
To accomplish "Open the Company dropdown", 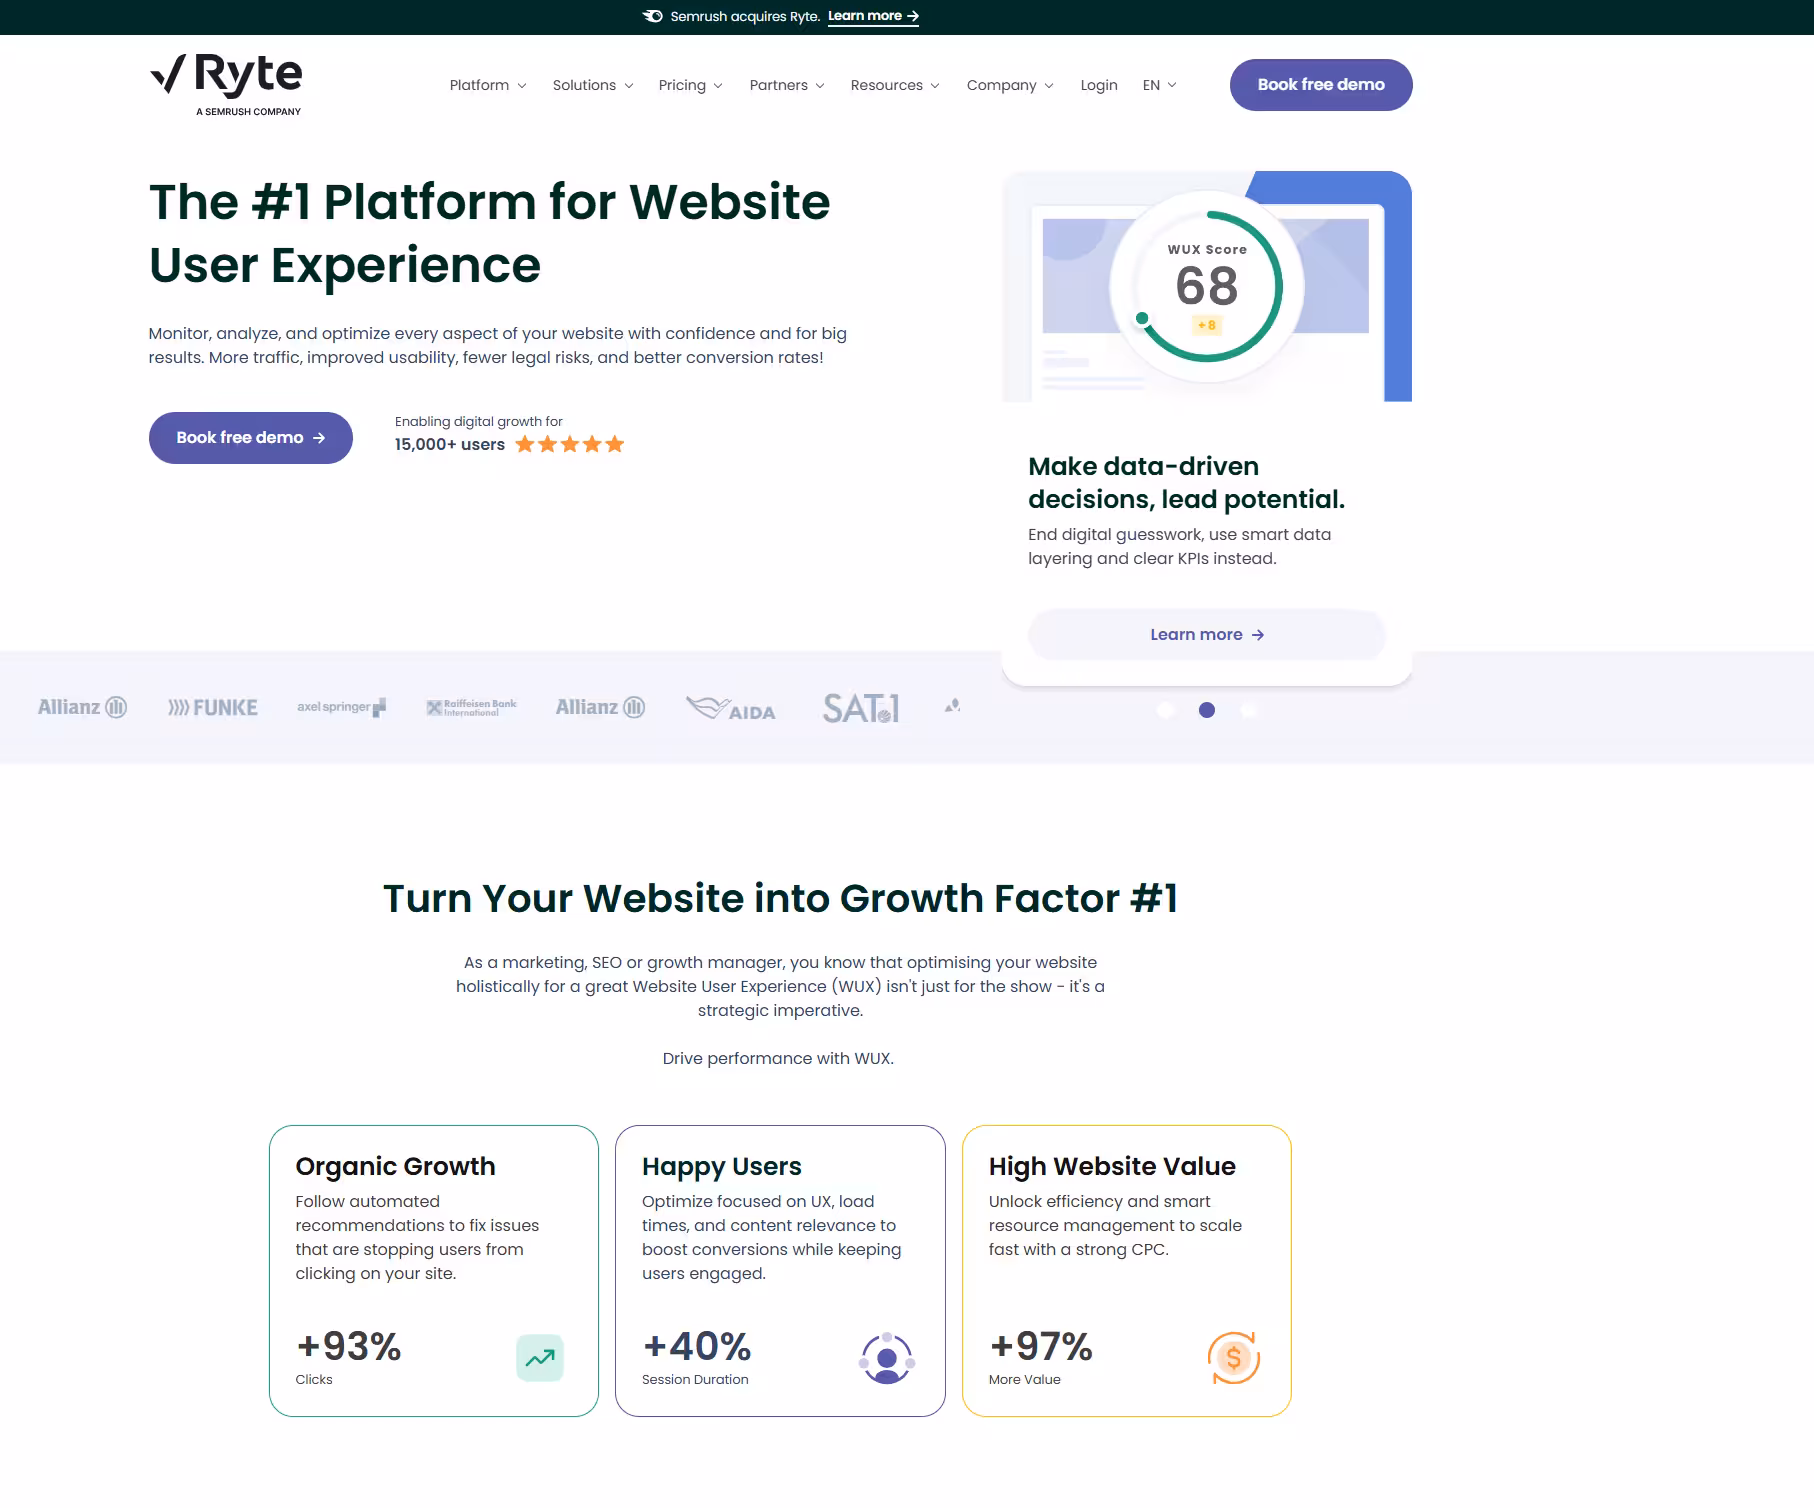I will [x=1010, y=85].
